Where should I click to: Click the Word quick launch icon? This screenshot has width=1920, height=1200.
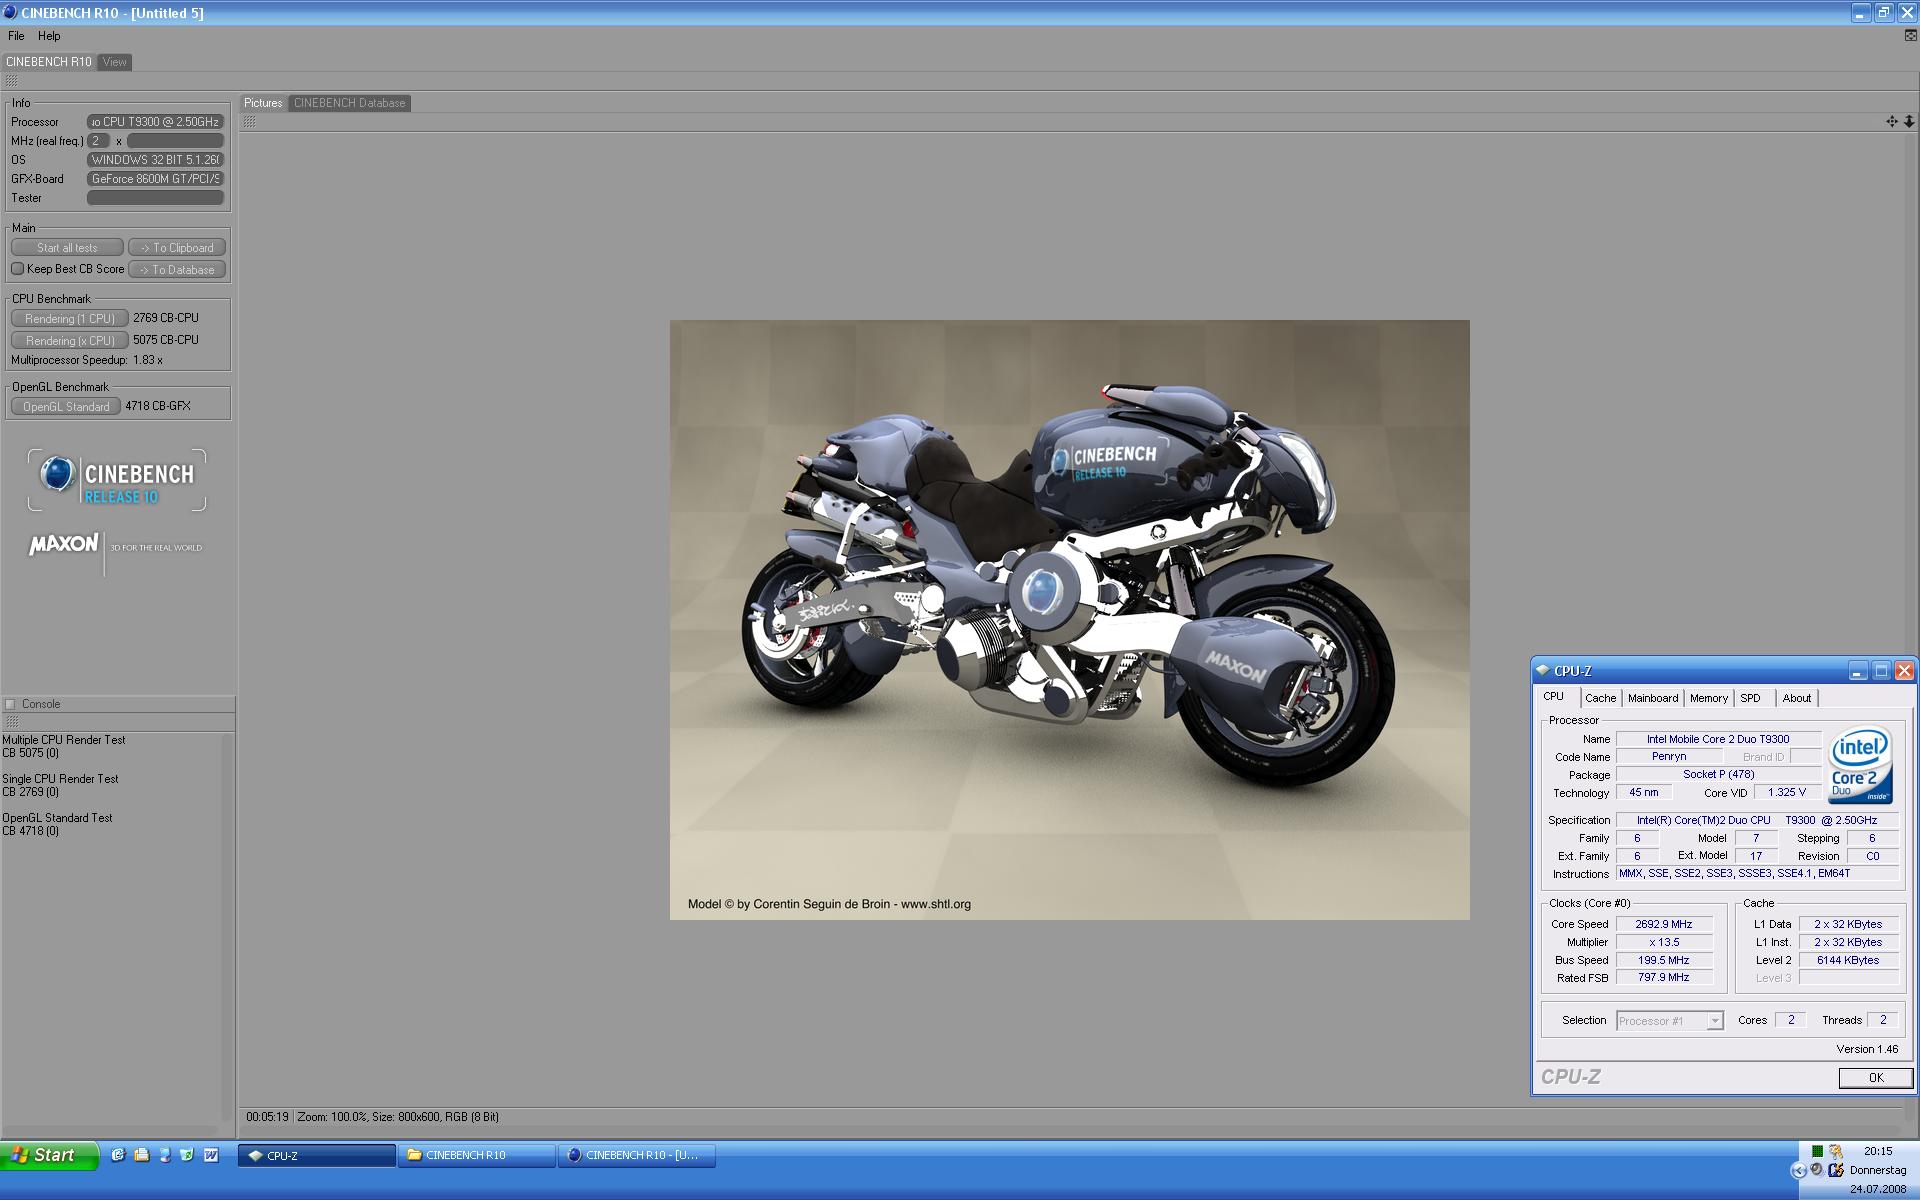click(x=211, y=1155)
